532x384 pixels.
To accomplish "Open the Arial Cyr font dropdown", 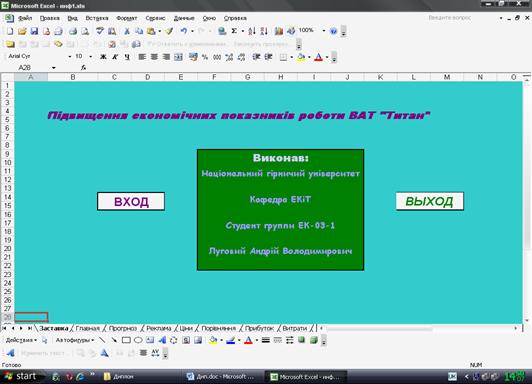I will pyautogui.click(x=70, y=57).
